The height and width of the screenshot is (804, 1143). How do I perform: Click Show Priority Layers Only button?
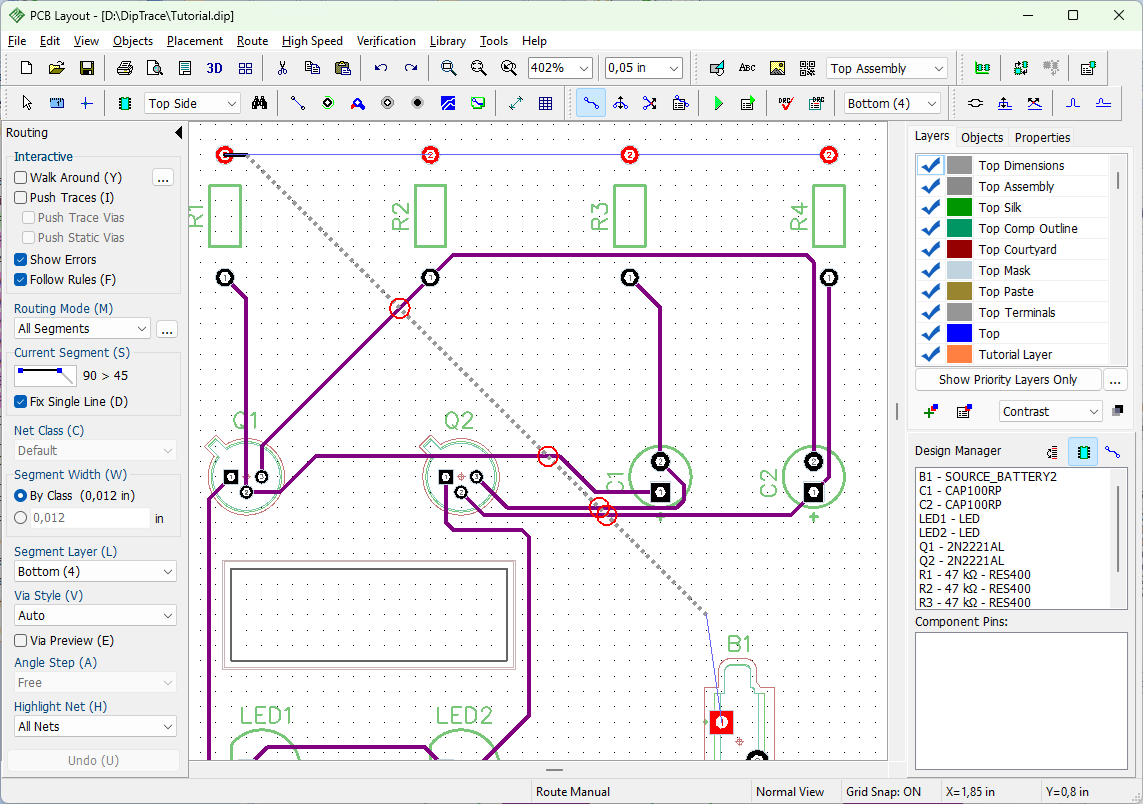pyautogui.click(x=1007, y=380)
